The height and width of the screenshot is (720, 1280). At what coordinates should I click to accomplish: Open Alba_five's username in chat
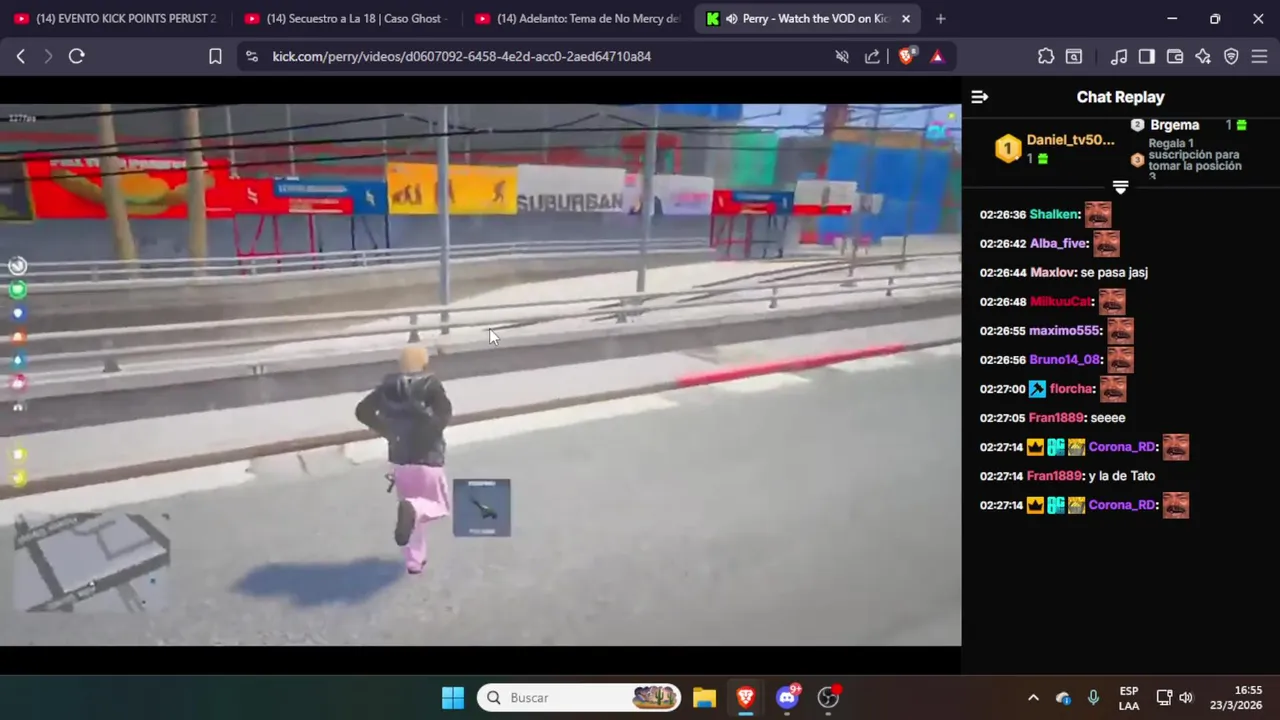point(1058,243)
